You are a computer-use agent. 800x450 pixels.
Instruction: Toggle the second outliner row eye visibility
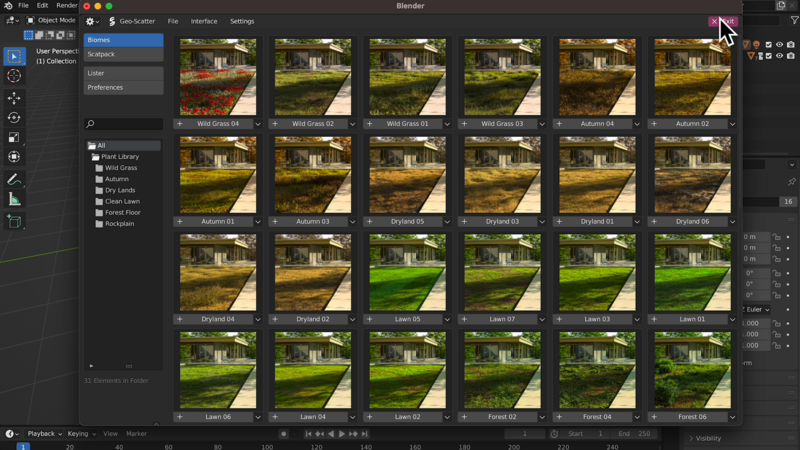point(780,56)
